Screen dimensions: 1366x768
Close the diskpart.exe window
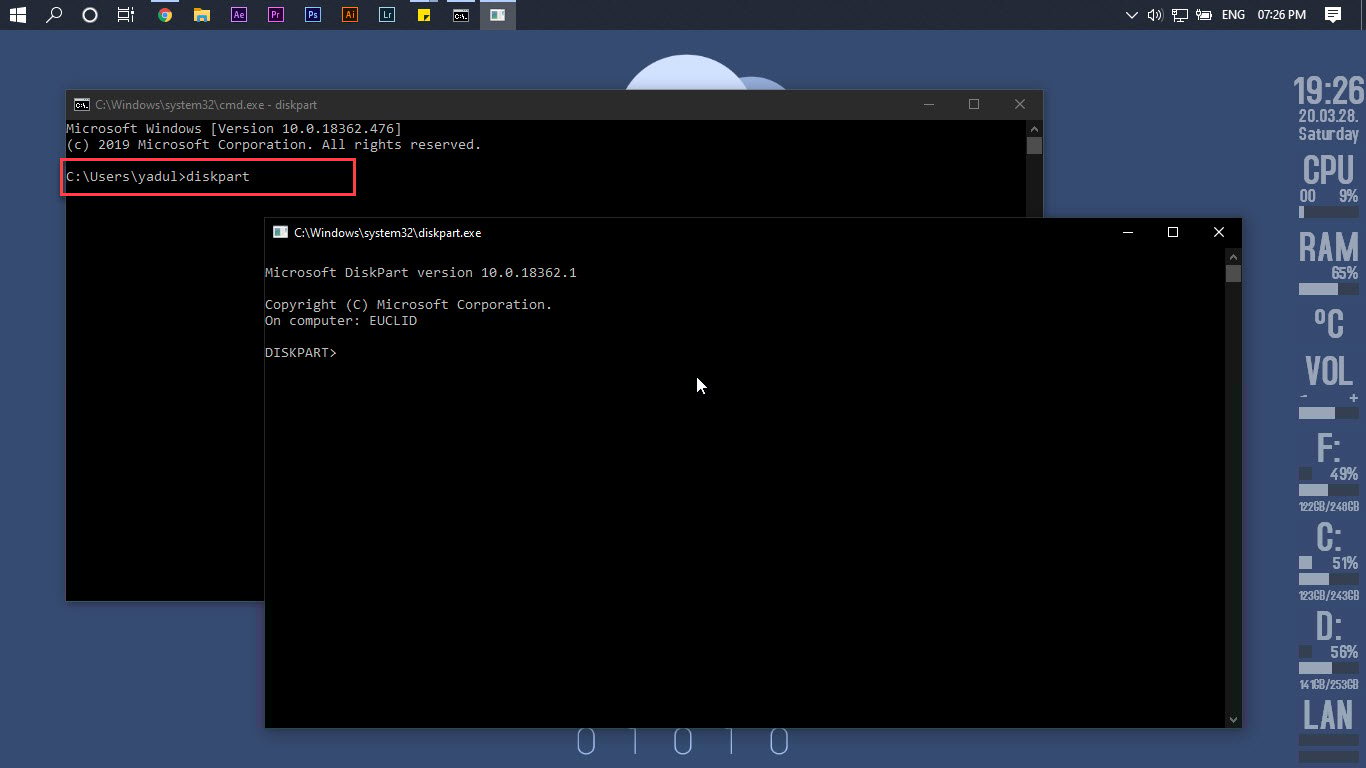pos(1218,232)
